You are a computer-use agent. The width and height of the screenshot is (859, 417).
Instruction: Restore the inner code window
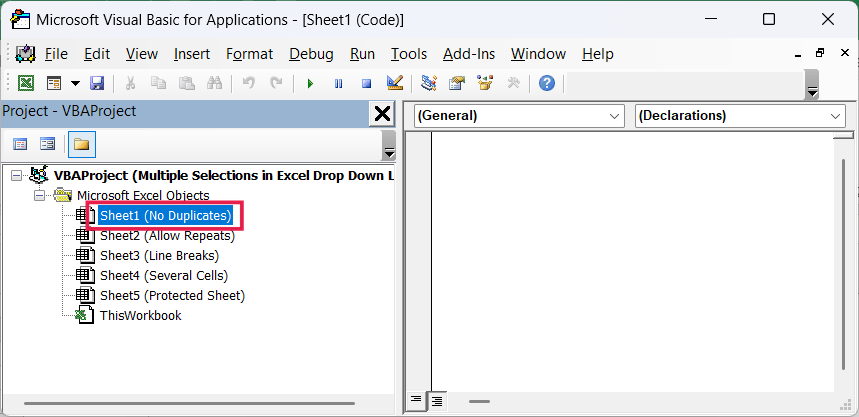(820, 53)
